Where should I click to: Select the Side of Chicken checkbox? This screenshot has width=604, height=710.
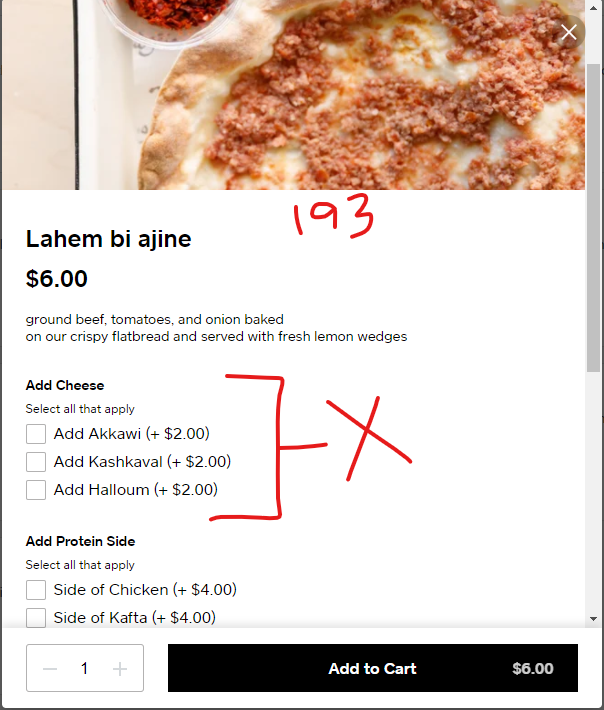[x=36, y=590]
